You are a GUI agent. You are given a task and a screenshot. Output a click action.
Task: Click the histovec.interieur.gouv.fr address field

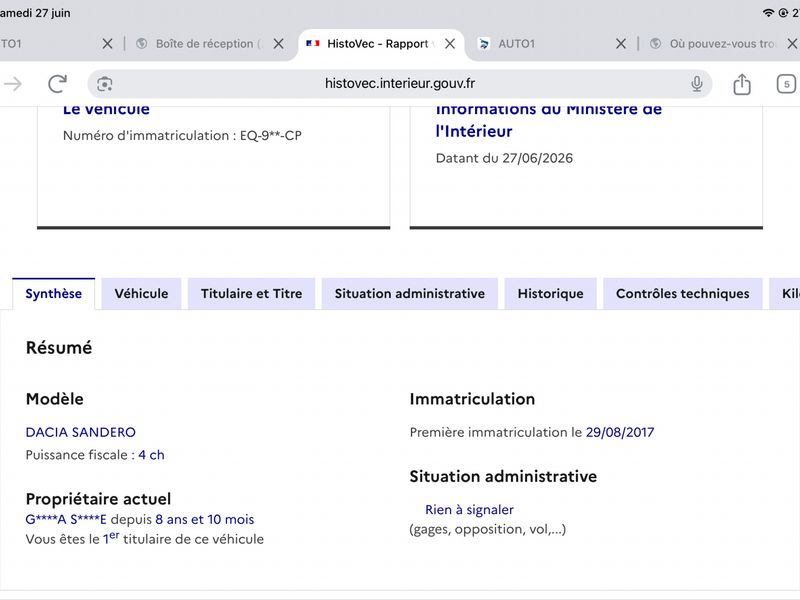399,84
